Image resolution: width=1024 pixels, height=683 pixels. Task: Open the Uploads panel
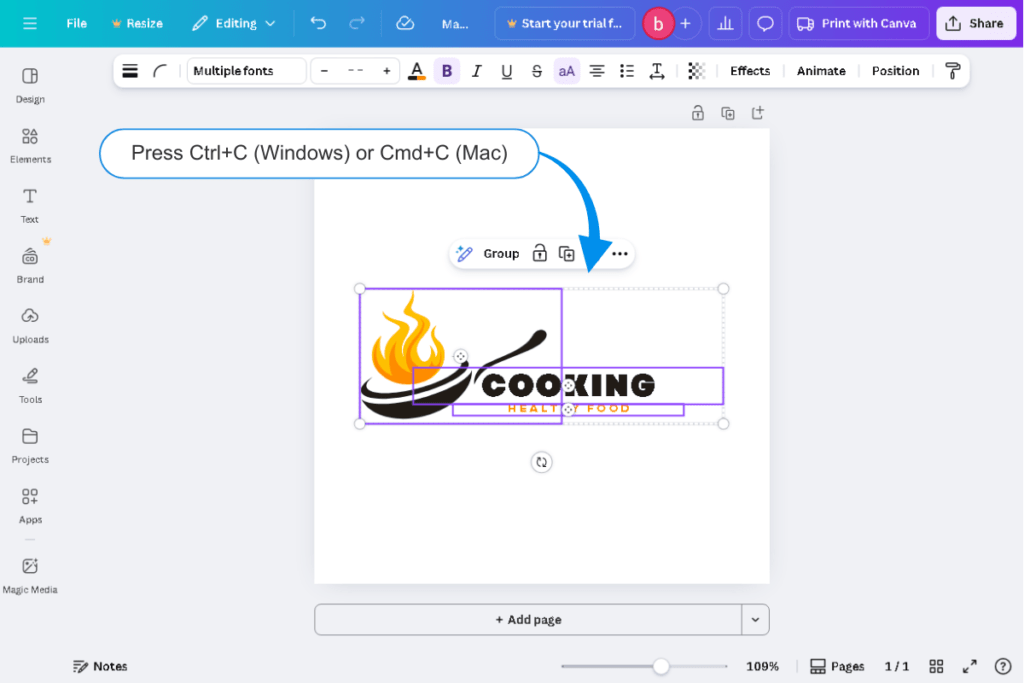pos(30,325)
